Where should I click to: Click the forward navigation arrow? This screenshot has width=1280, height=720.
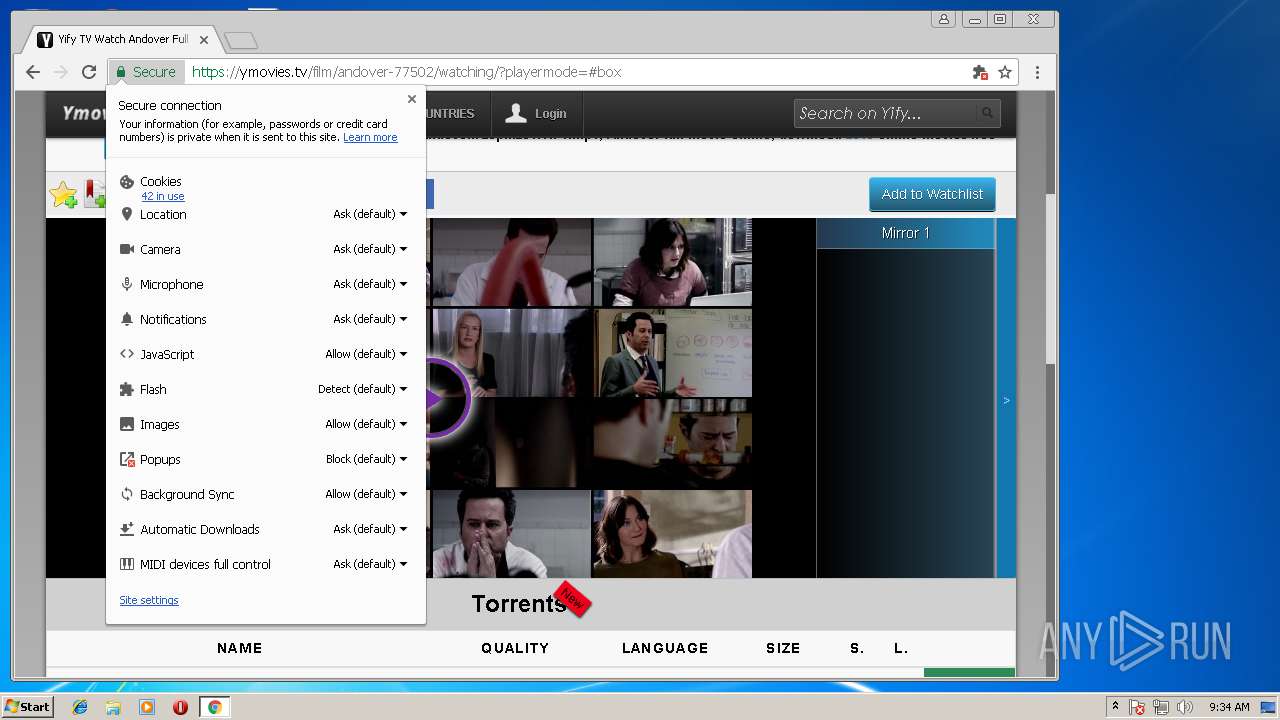pos(61,72)
